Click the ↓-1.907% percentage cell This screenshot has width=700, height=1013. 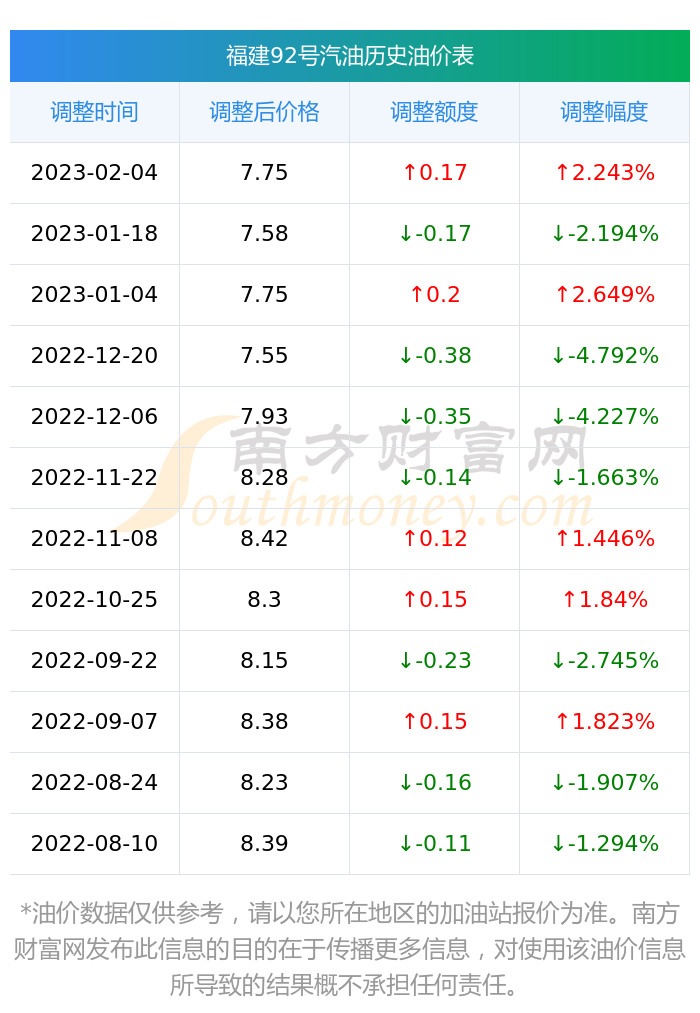(x=604, y=782)
